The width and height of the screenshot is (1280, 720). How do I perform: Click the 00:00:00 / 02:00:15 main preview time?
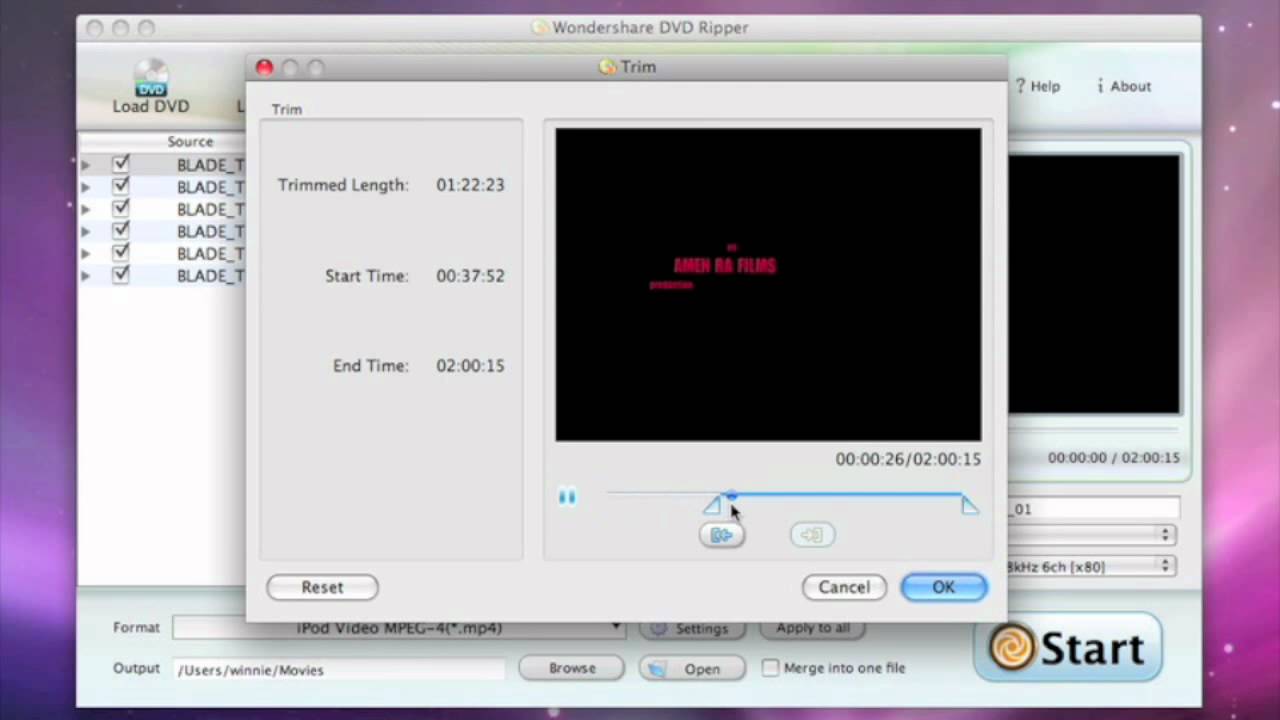click(1114, 458)
